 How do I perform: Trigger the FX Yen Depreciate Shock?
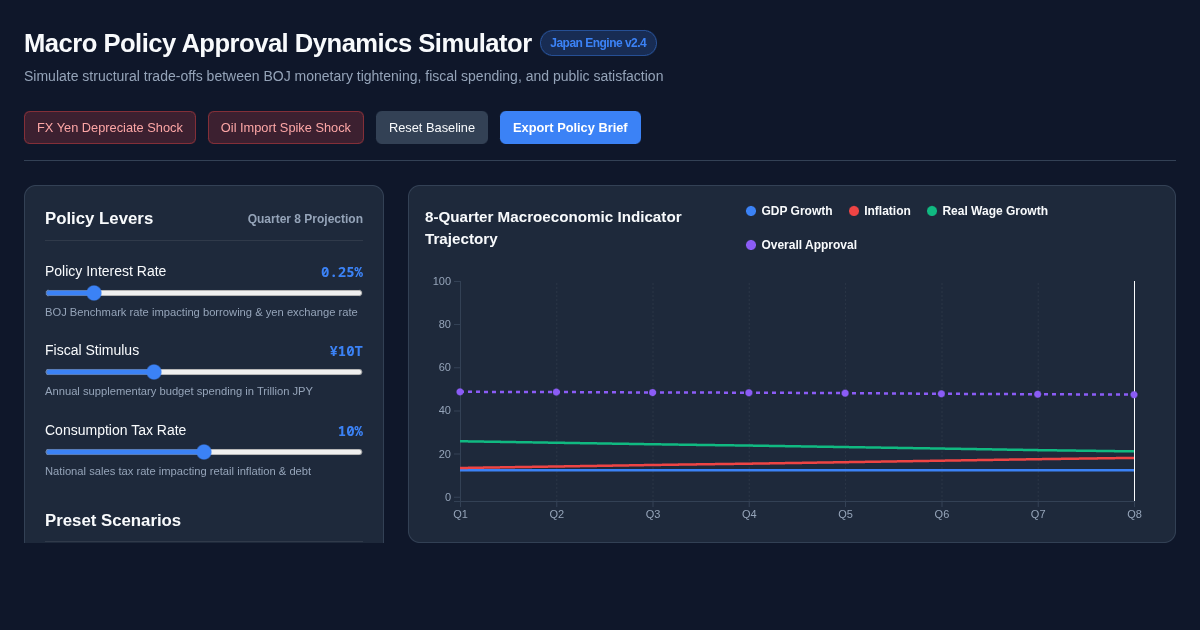[x=110, y=127]
